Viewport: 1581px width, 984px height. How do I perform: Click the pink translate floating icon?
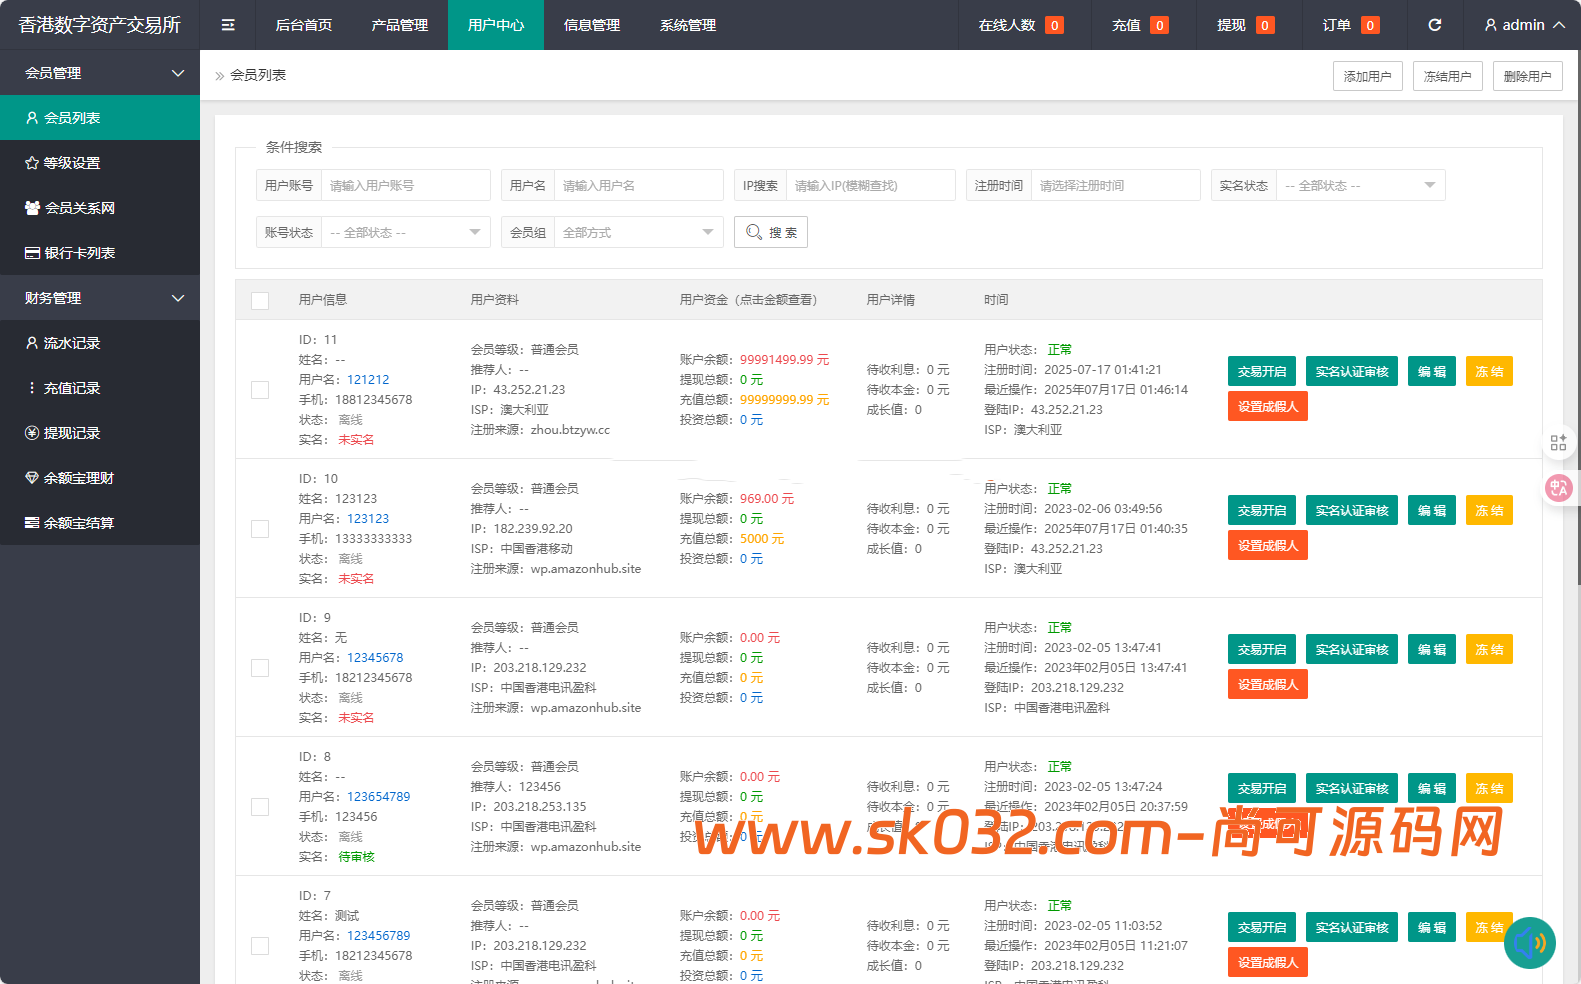(1558, 488)
